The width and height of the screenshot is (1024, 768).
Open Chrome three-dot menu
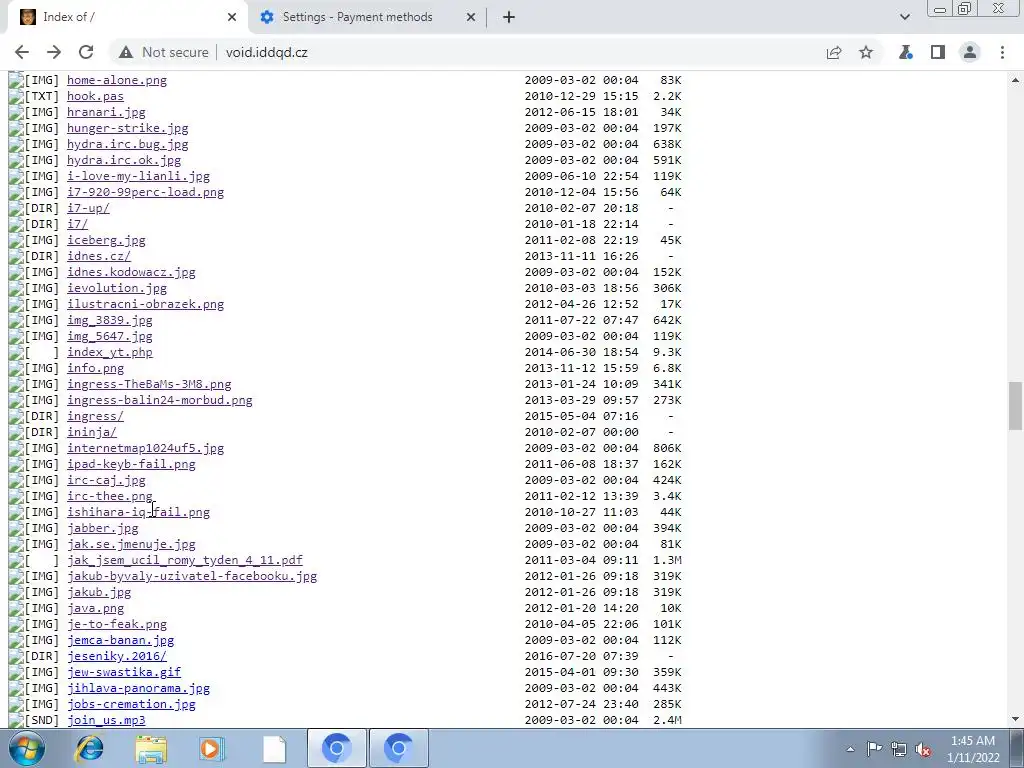pos(1002,52)
